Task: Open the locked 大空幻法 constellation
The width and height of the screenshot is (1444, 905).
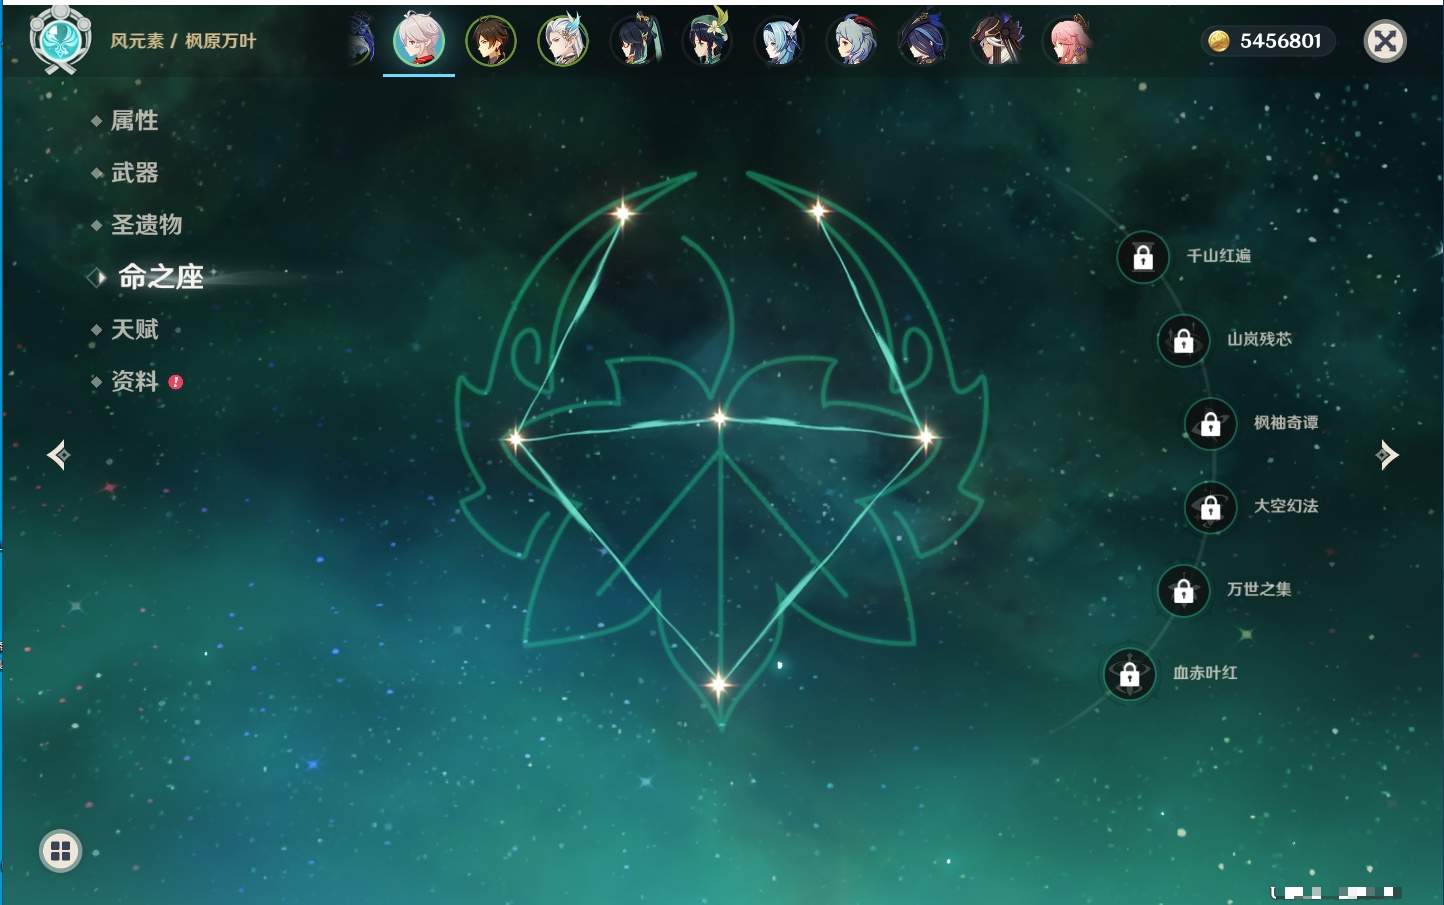Action: pyautogui.click(x=1211, y=507)
